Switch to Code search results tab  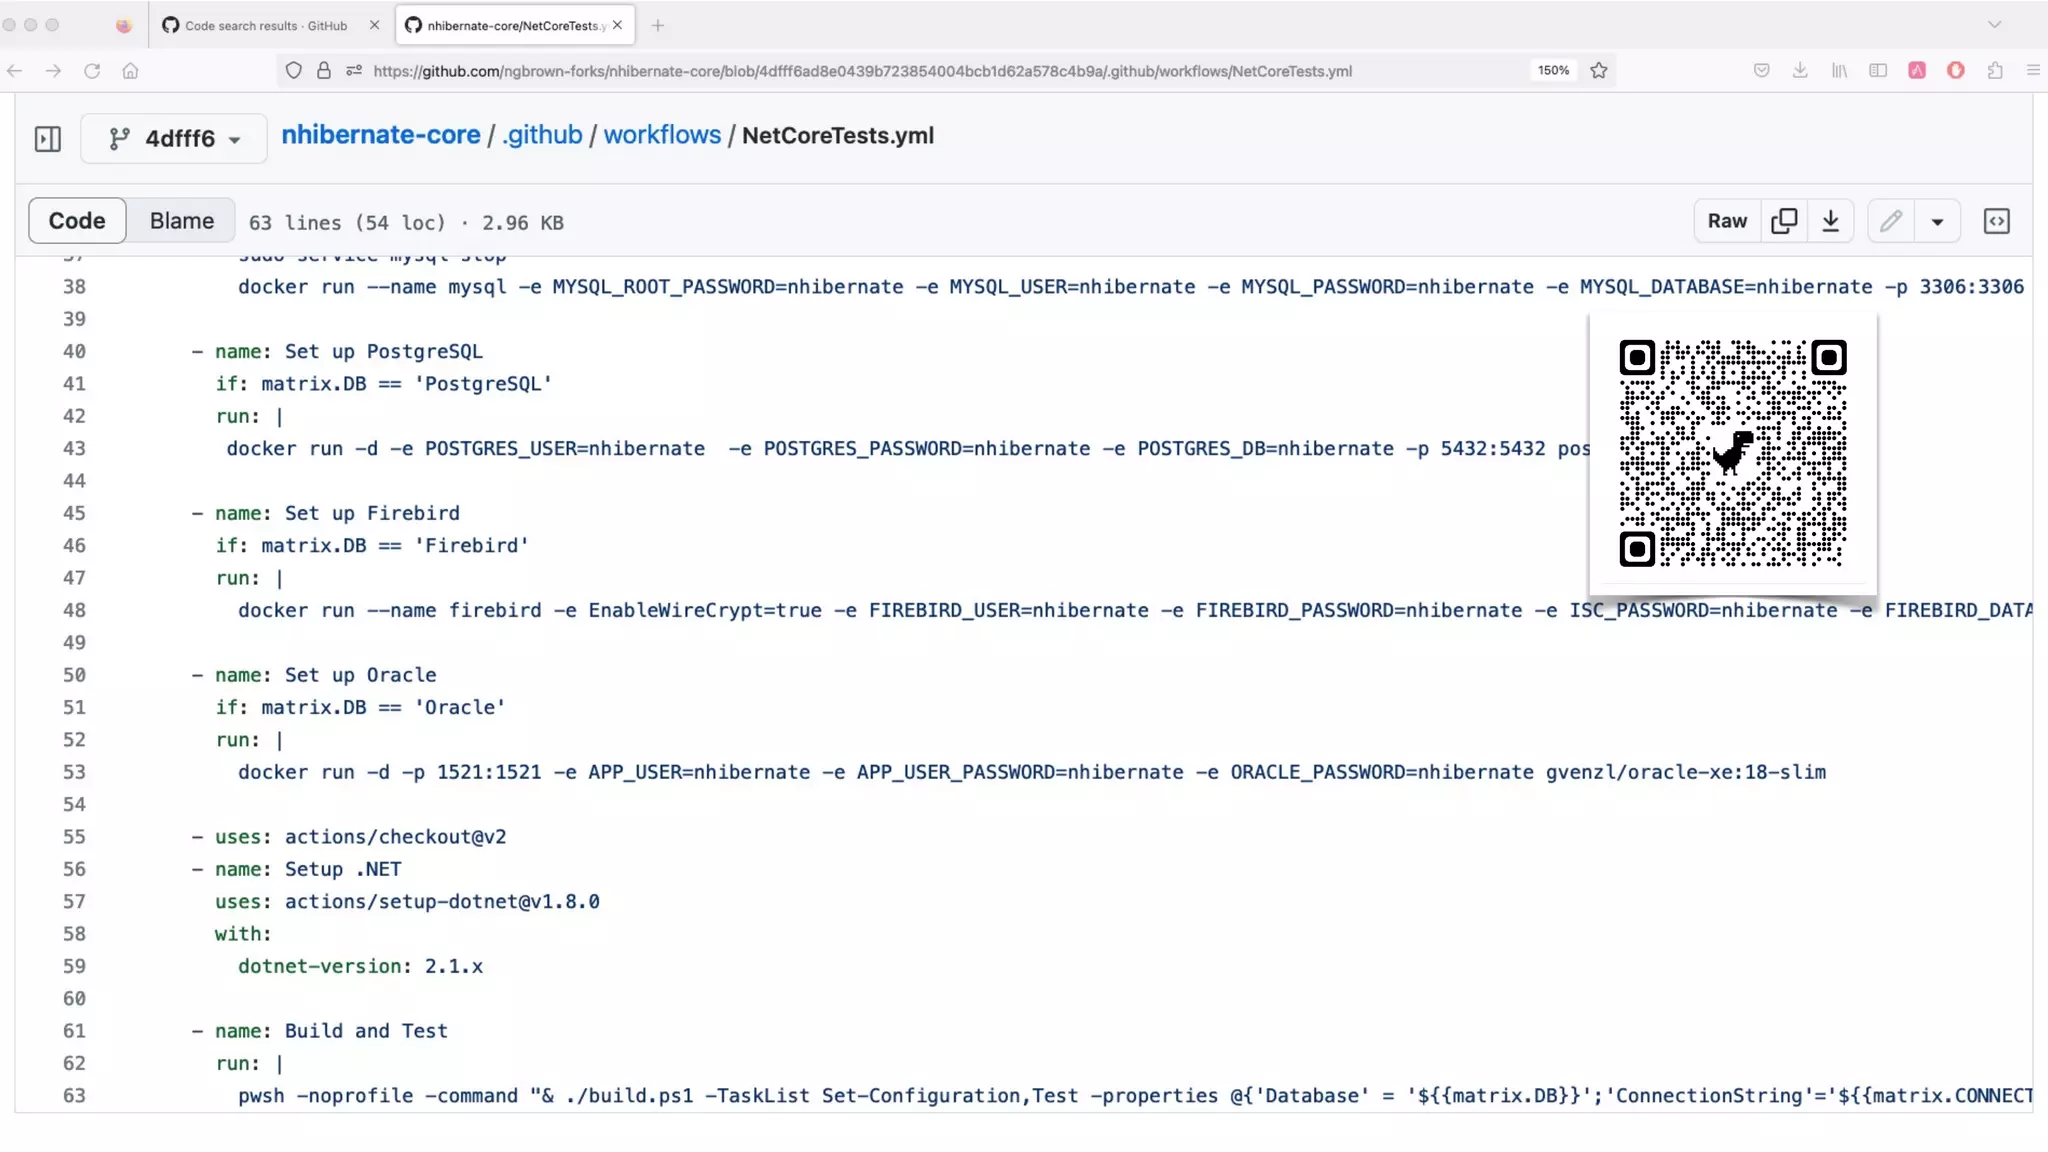click(265, 25)
